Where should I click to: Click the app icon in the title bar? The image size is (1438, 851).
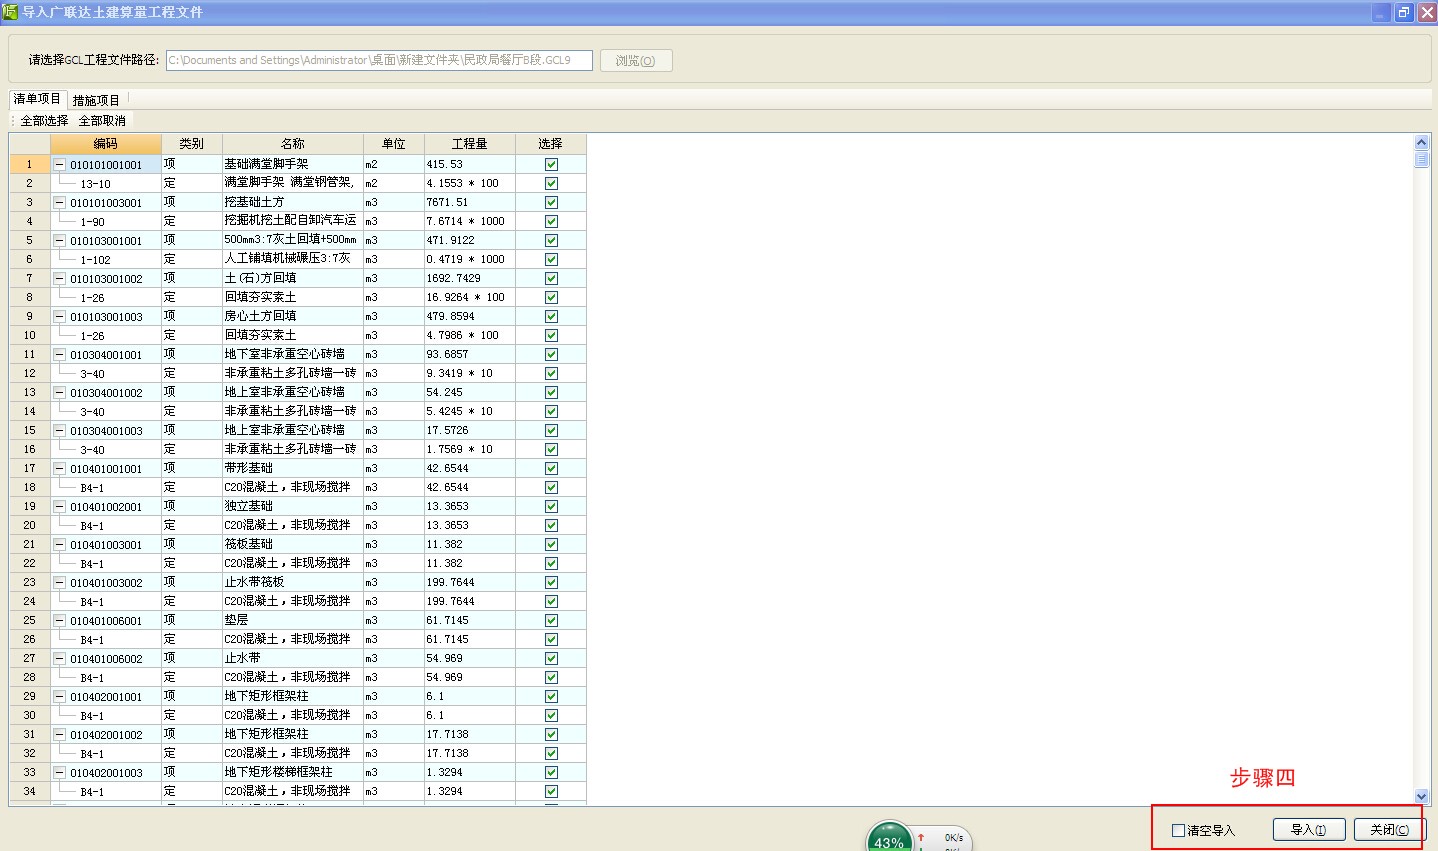[x=10, y=12]
